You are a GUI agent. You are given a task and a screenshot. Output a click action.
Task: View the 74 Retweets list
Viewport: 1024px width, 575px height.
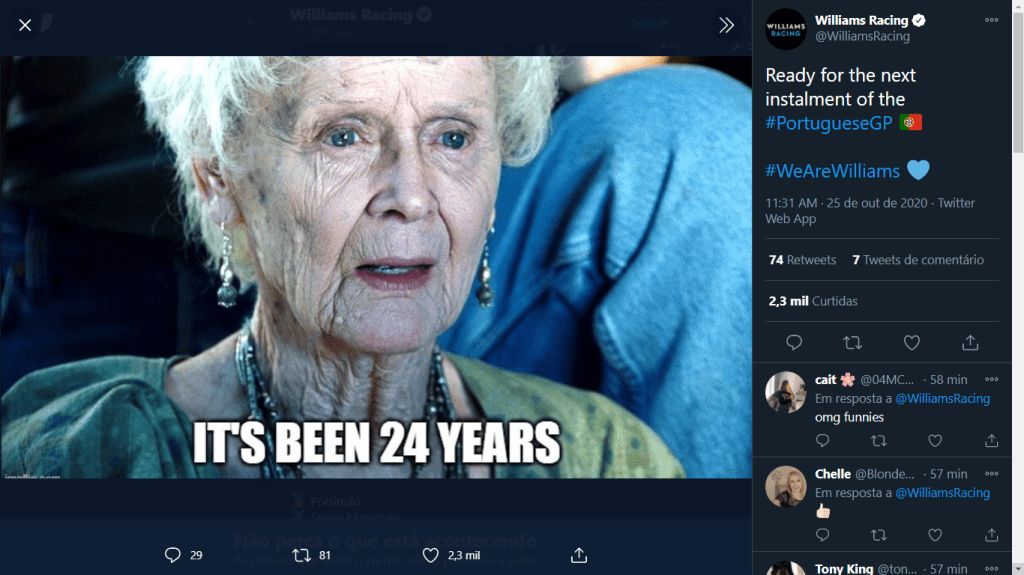[x=802, y=260]
